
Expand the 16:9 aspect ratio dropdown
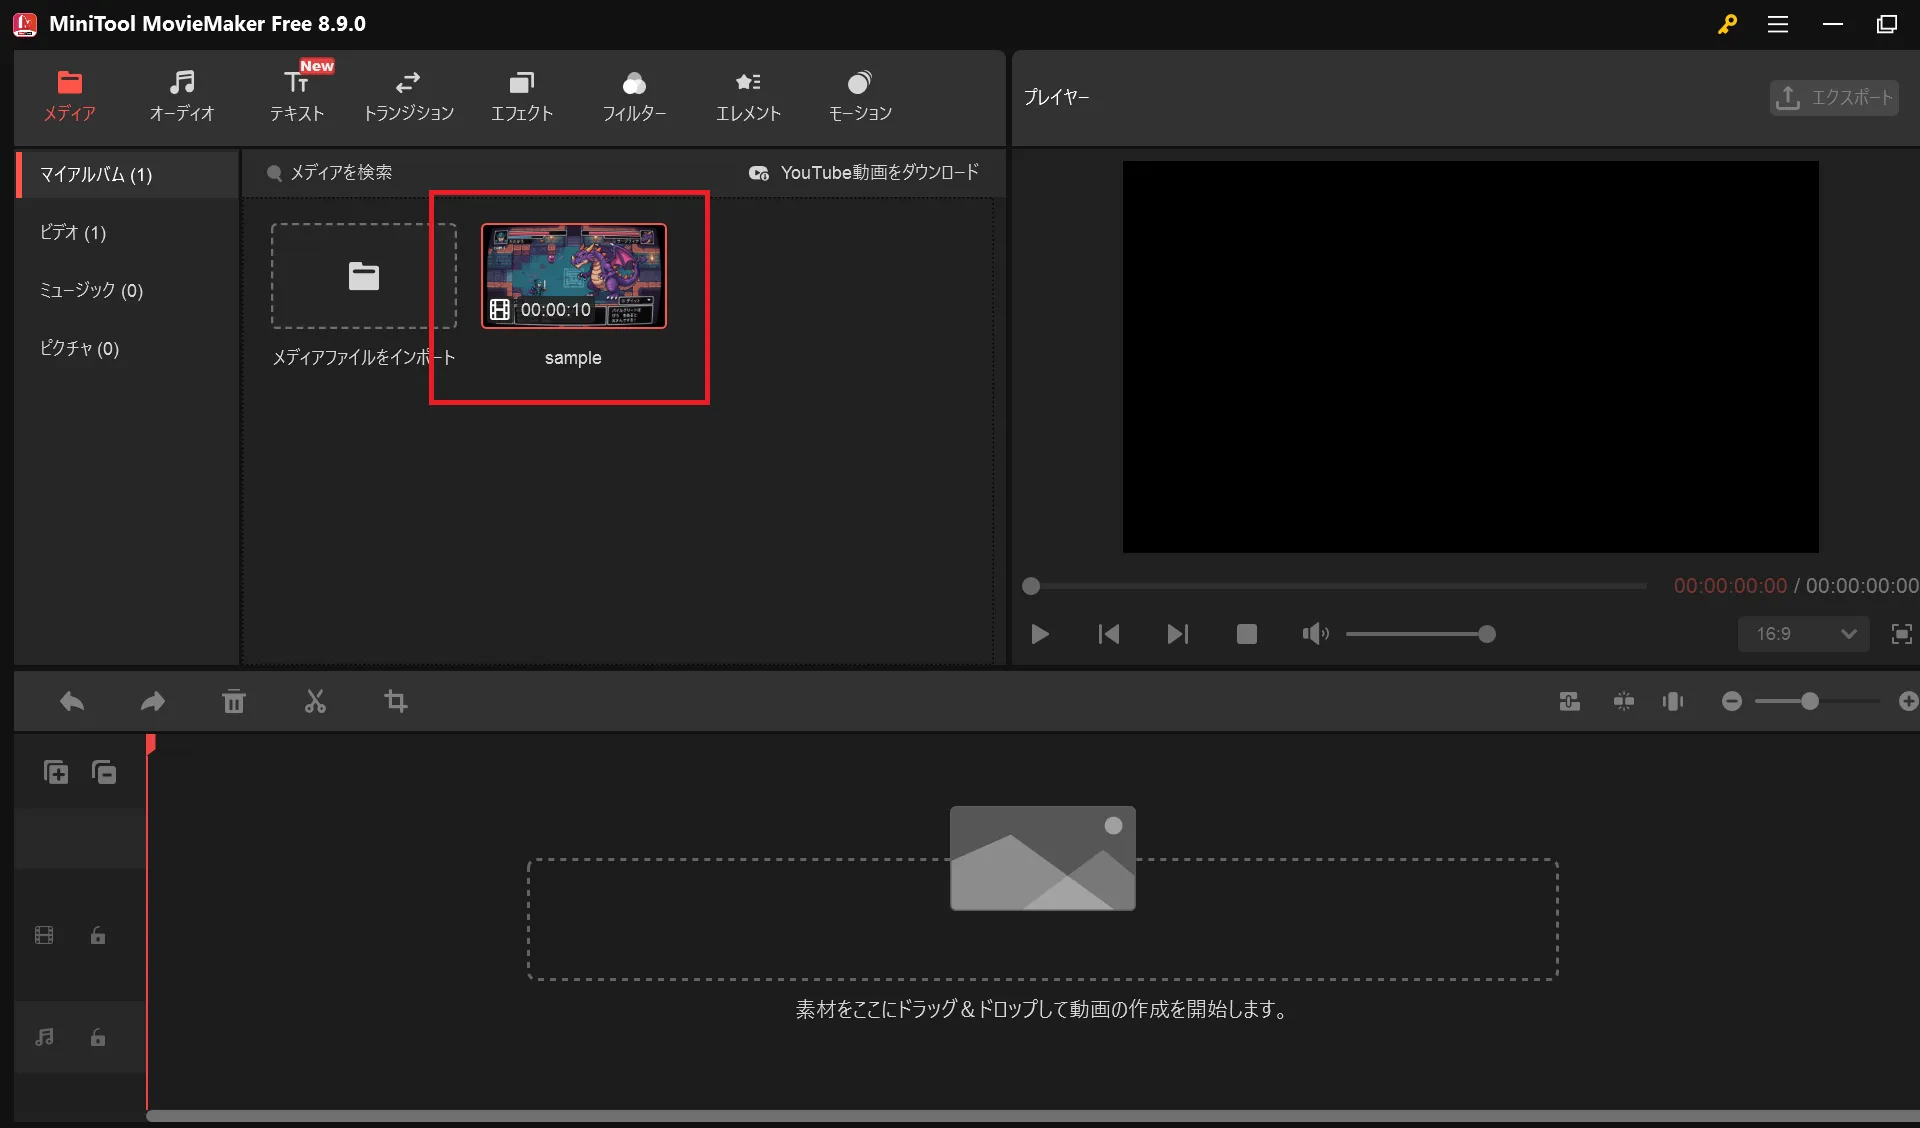point(1803,634)
